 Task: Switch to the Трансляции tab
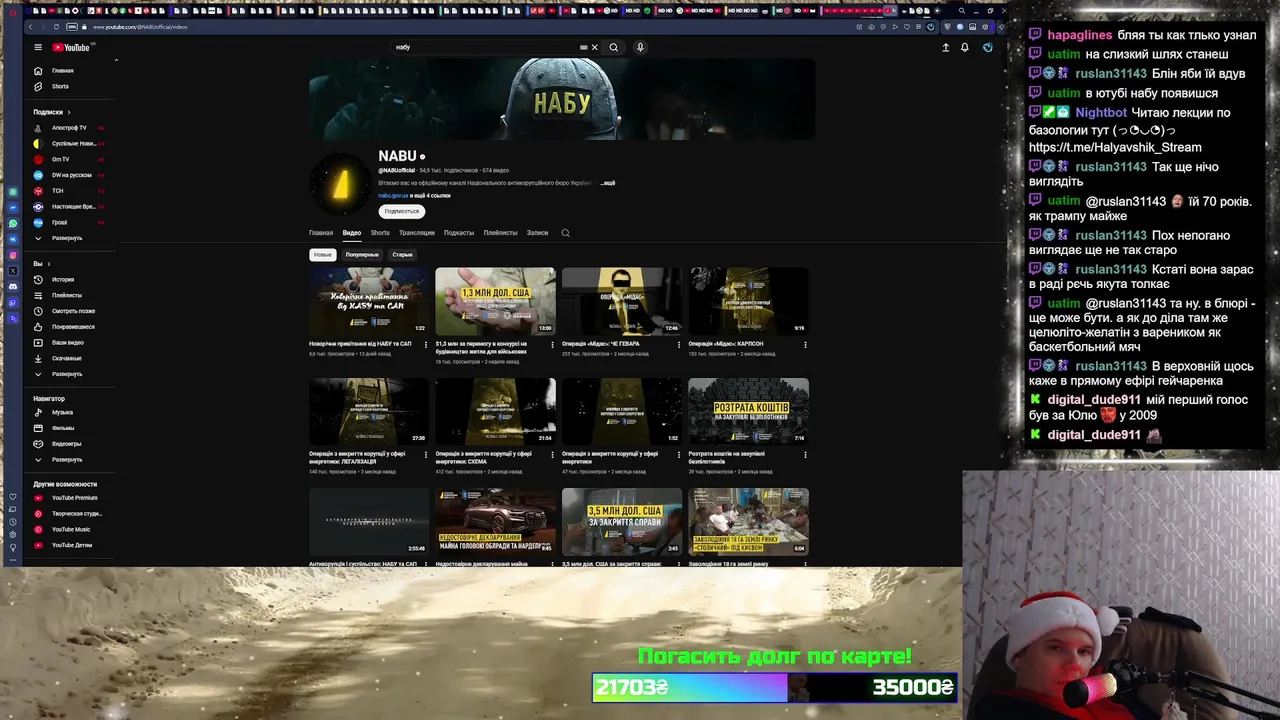(417, 233)
